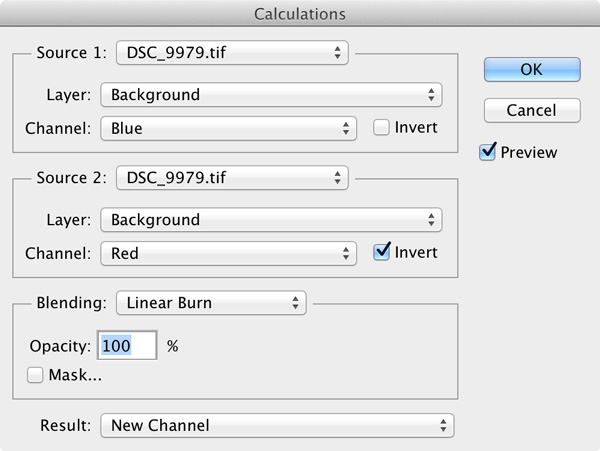Click the Opacity label text
This screenshot has height=451, width=600.
[x=61, y=346]
